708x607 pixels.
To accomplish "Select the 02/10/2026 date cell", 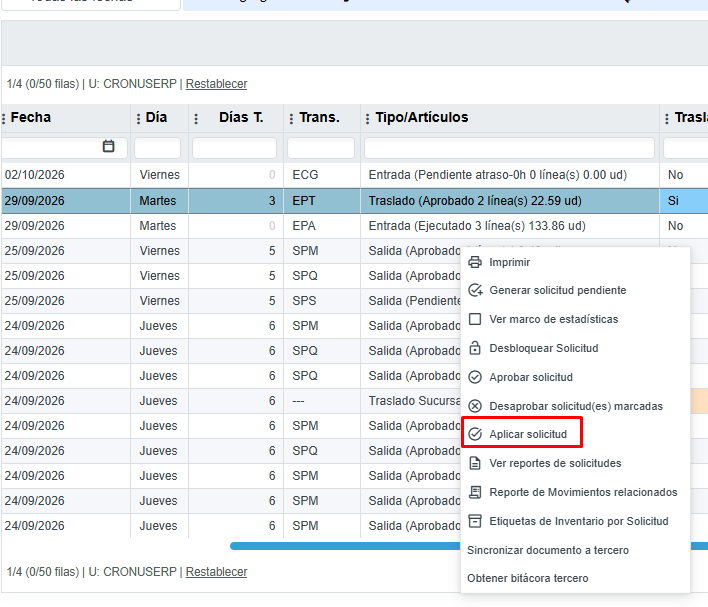I will click(65, 175).
